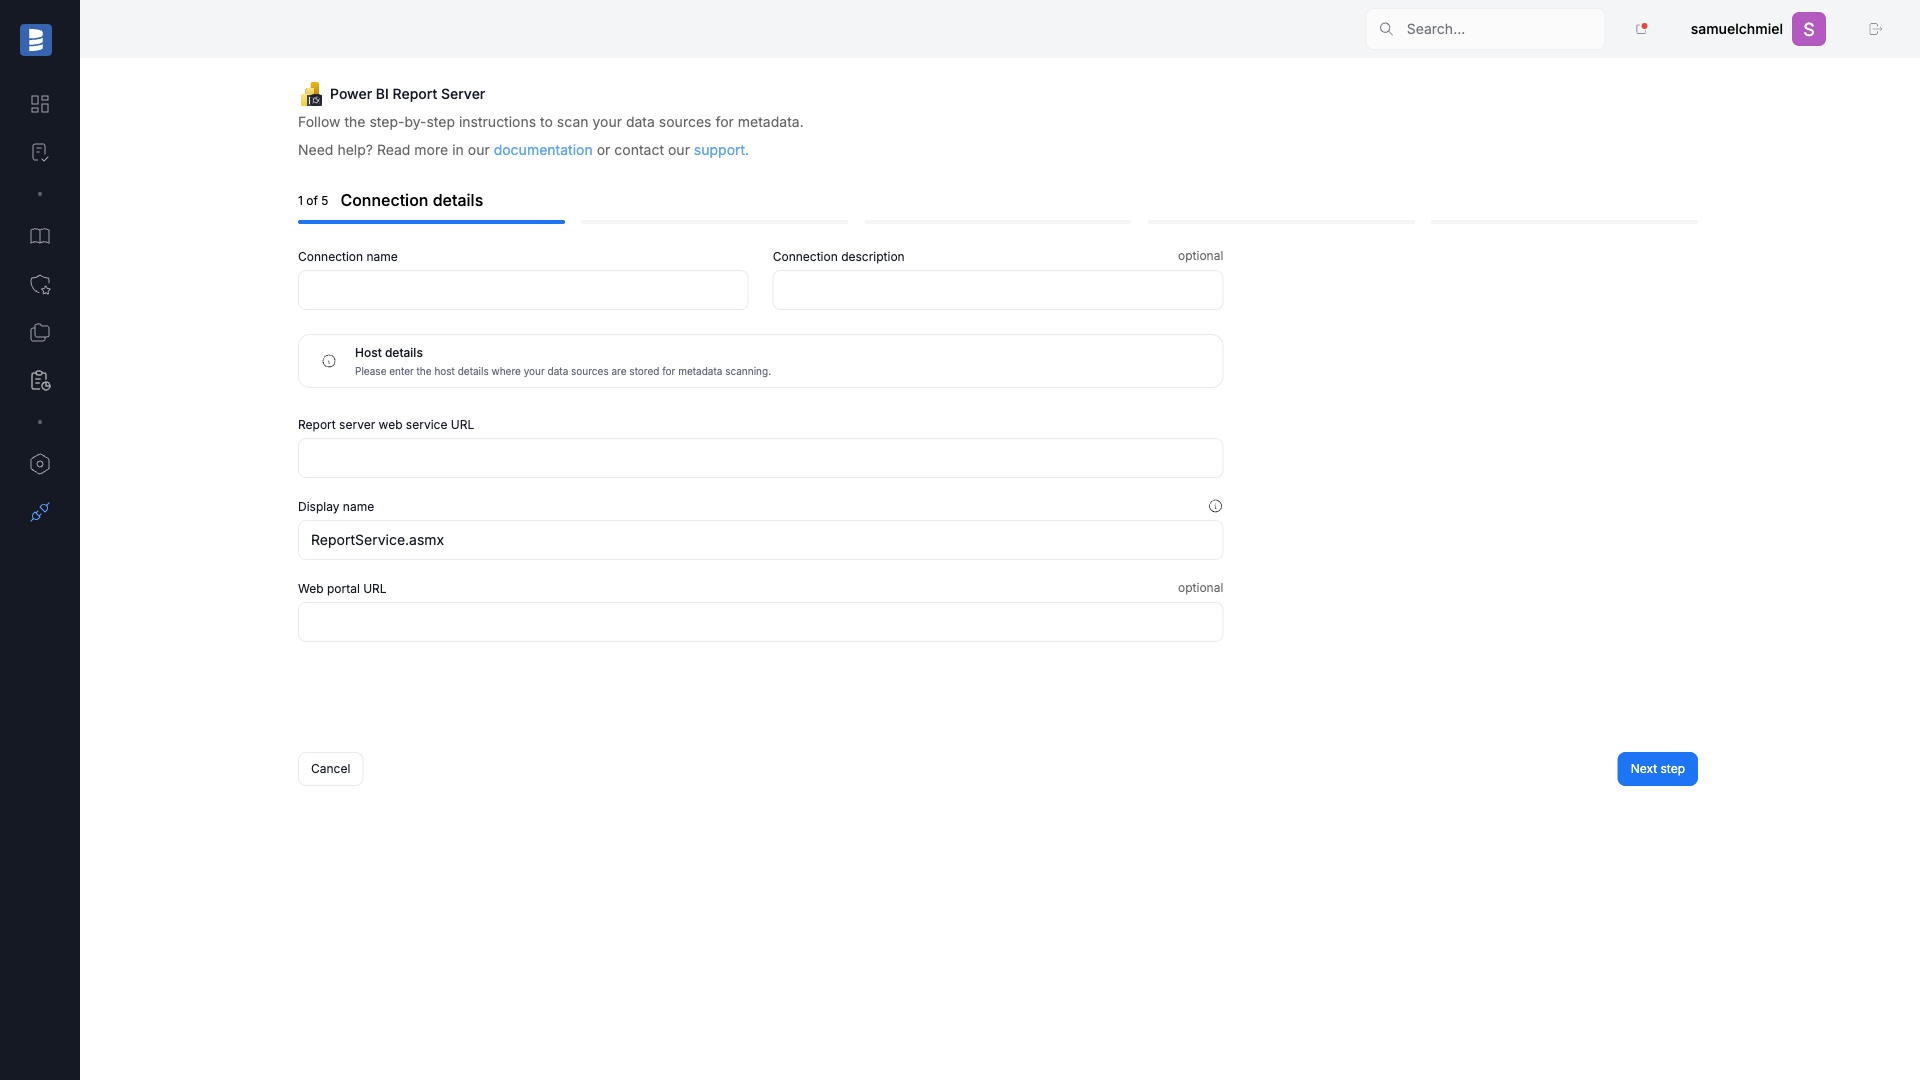
Task: Click the "1 of 5" step counter
Action: pos(313,201)
